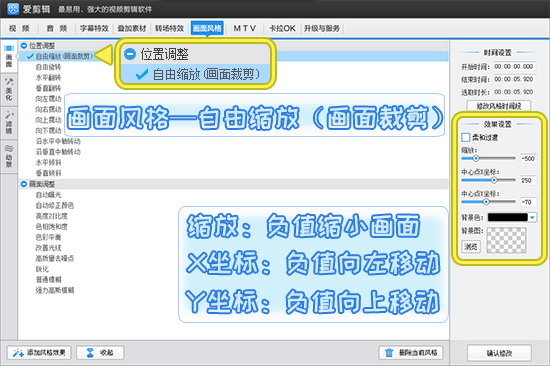
Task: Open the 升级与服务 tab
Action: 322,28
